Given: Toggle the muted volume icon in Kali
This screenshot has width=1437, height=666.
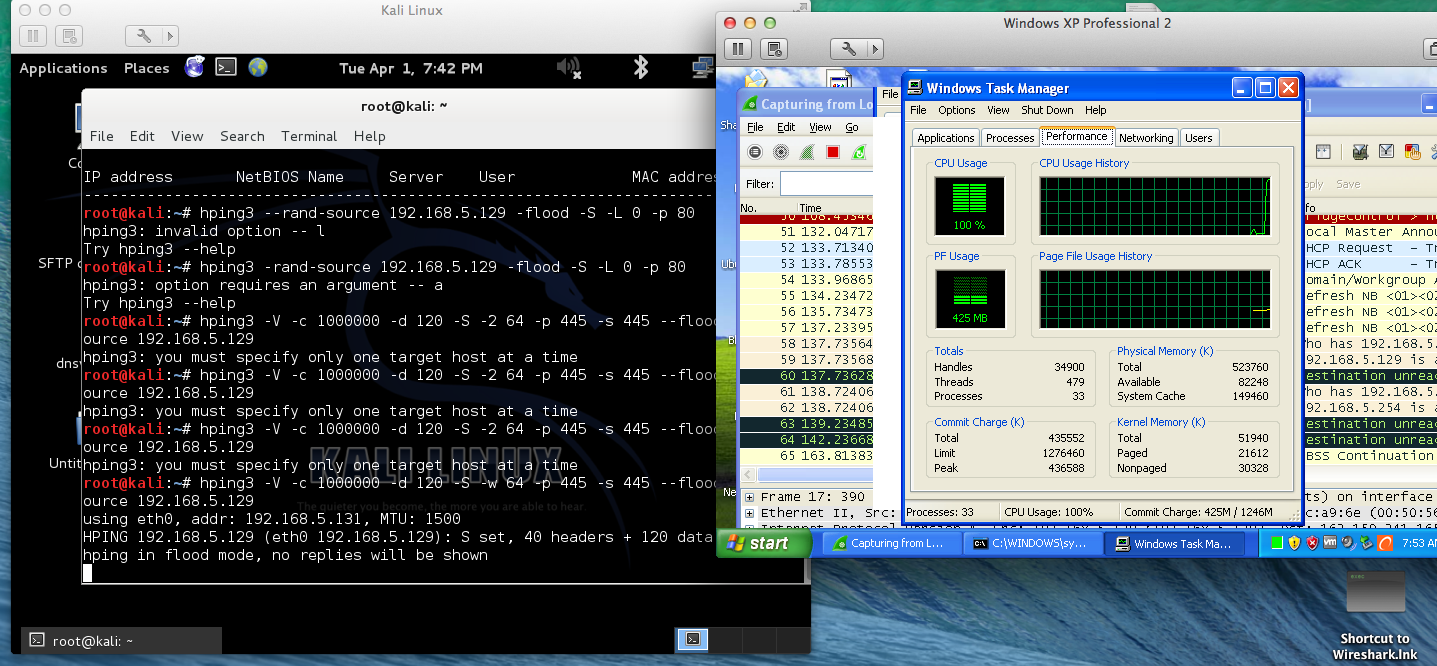Looking at the screenshot, I should click(x=568, y=67).
